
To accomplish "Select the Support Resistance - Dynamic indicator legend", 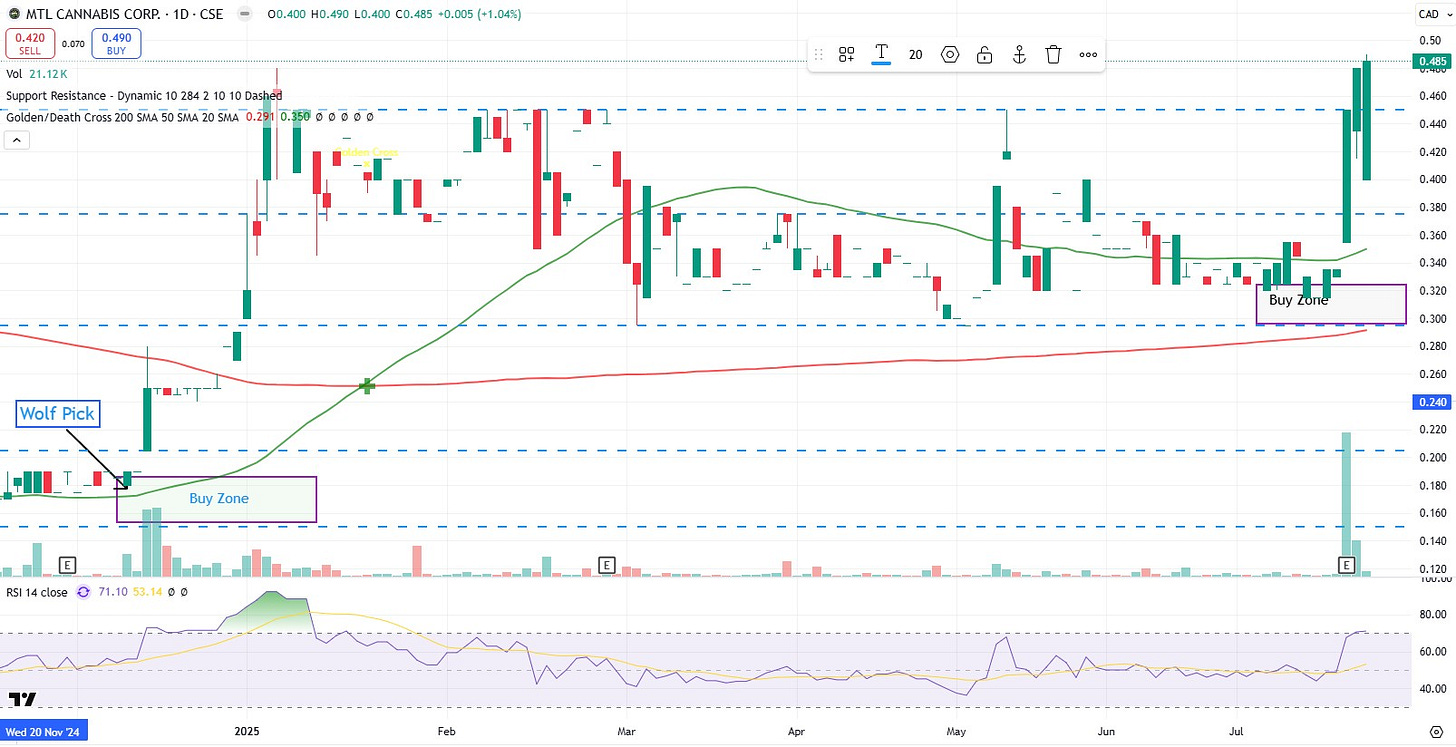I will [x=144, y=95].
